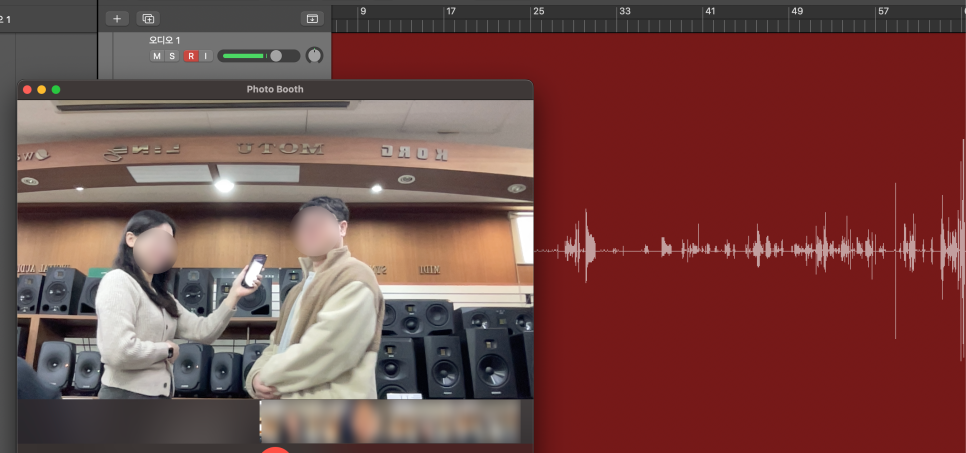Screen dimensions: 966x453
Task: Click the Photo Booth window title
Action: pos(275,89)
